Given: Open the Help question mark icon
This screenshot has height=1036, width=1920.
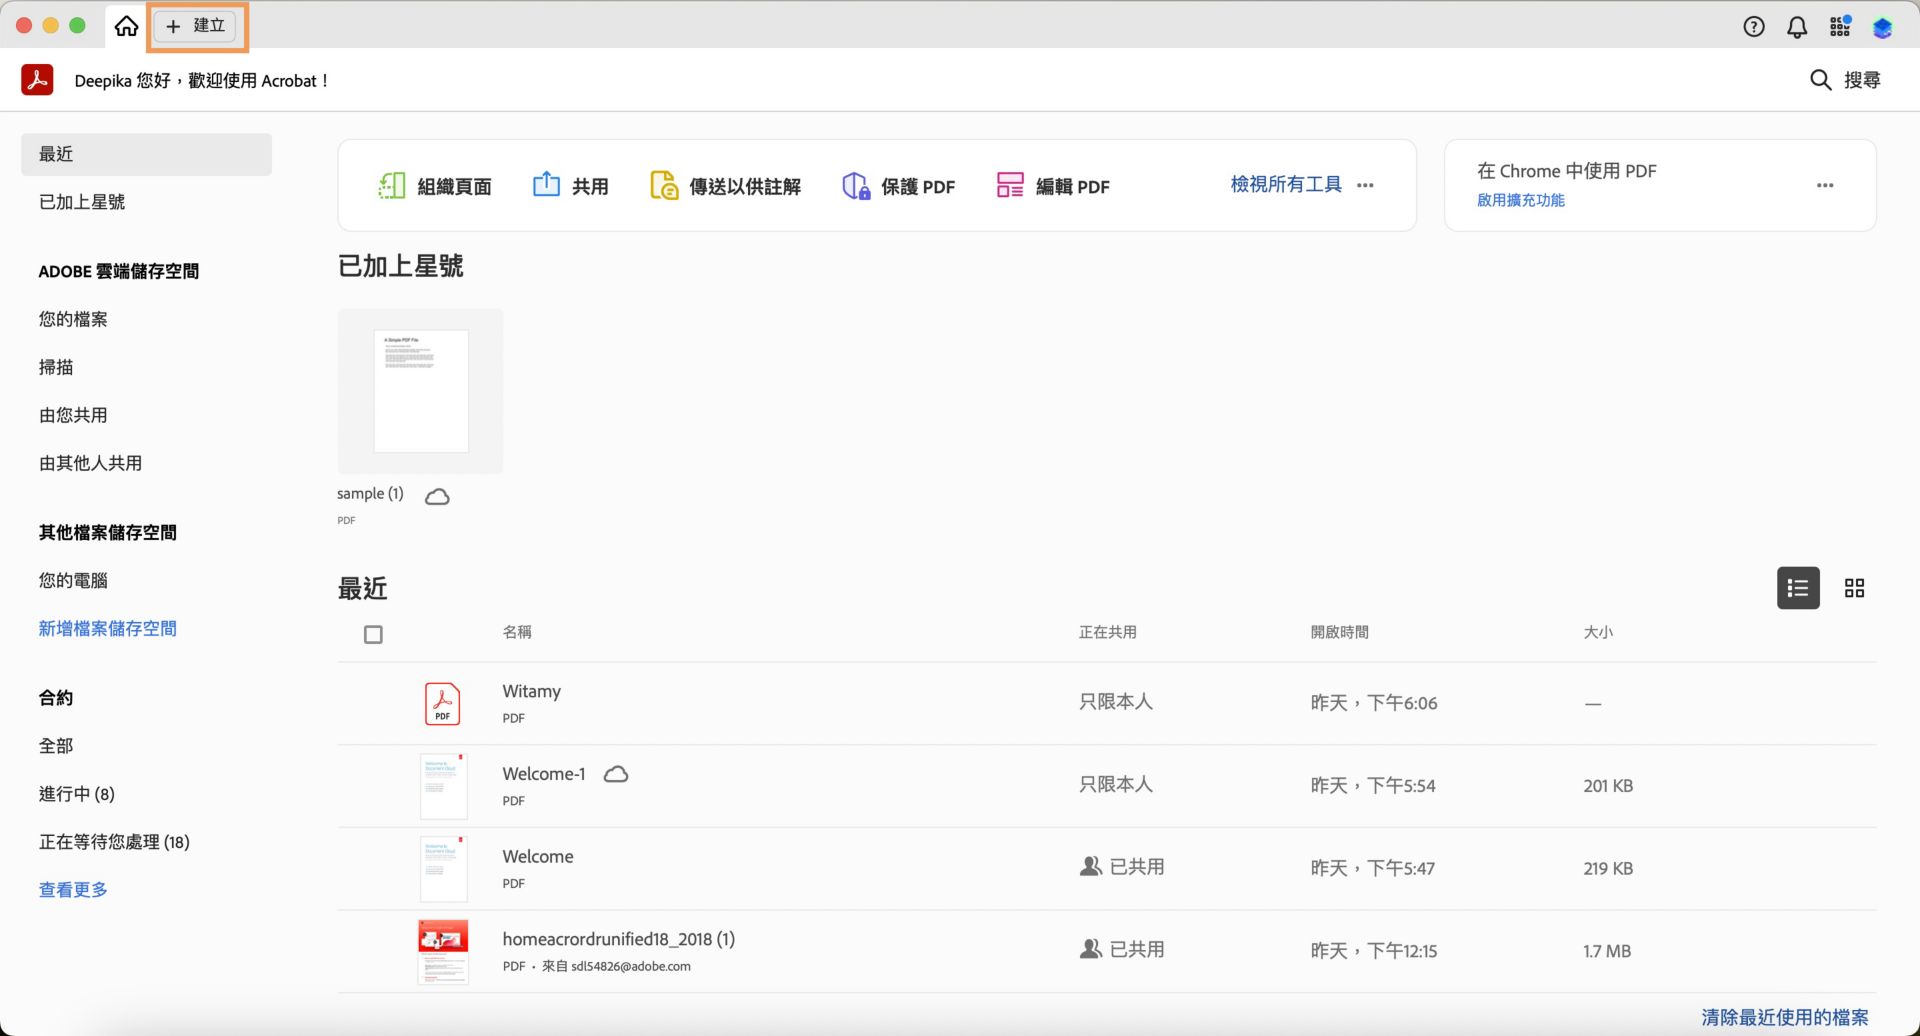Looking at the screenshot, I should [1753, 27].
